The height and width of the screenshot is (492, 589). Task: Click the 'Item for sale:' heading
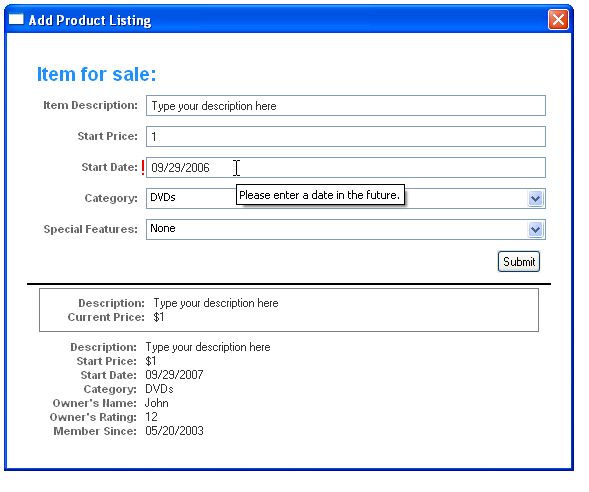[x=97, y=74]
